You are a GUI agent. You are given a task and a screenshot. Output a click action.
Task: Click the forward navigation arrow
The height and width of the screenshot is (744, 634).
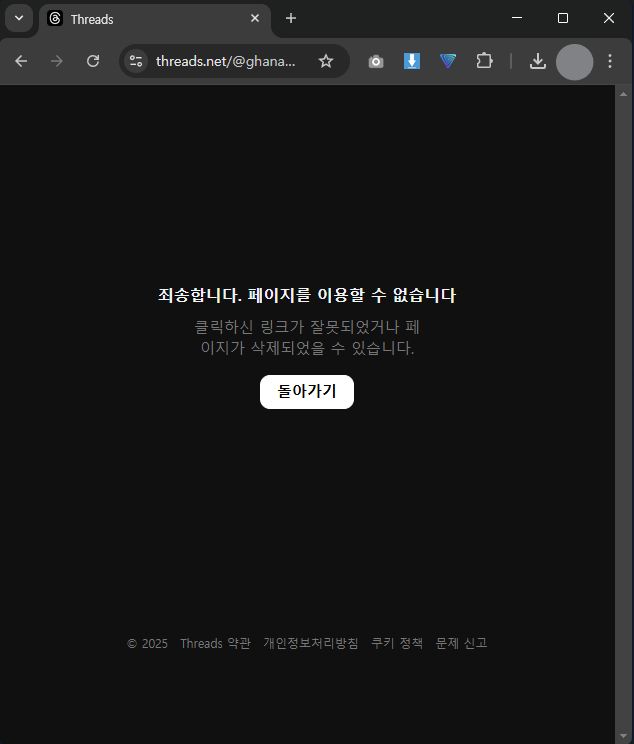pyautogui.click(x=57, y=61)
